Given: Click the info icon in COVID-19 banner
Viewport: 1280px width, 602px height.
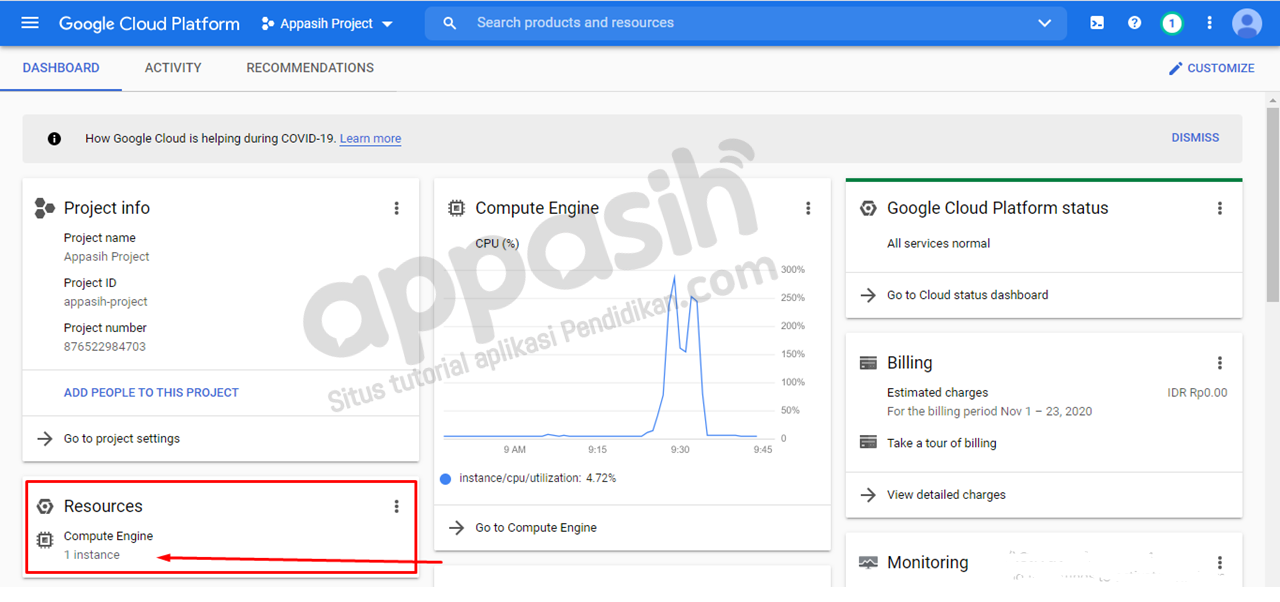Looking at the screenshot, I should (x=54, y=139).
